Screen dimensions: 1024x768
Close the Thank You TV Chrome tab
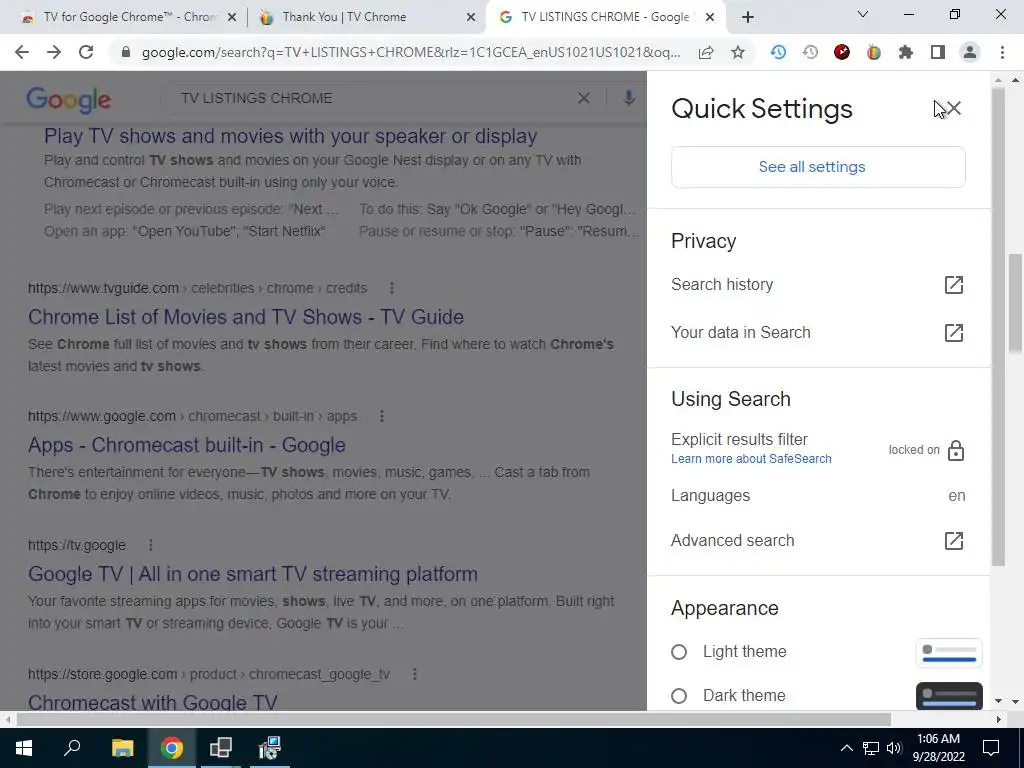(471, 18)
